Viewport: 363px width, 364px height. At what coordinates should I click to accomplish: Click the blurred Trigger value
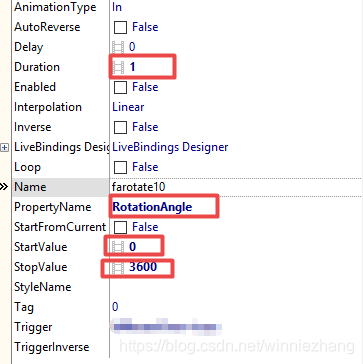(167, 327)
